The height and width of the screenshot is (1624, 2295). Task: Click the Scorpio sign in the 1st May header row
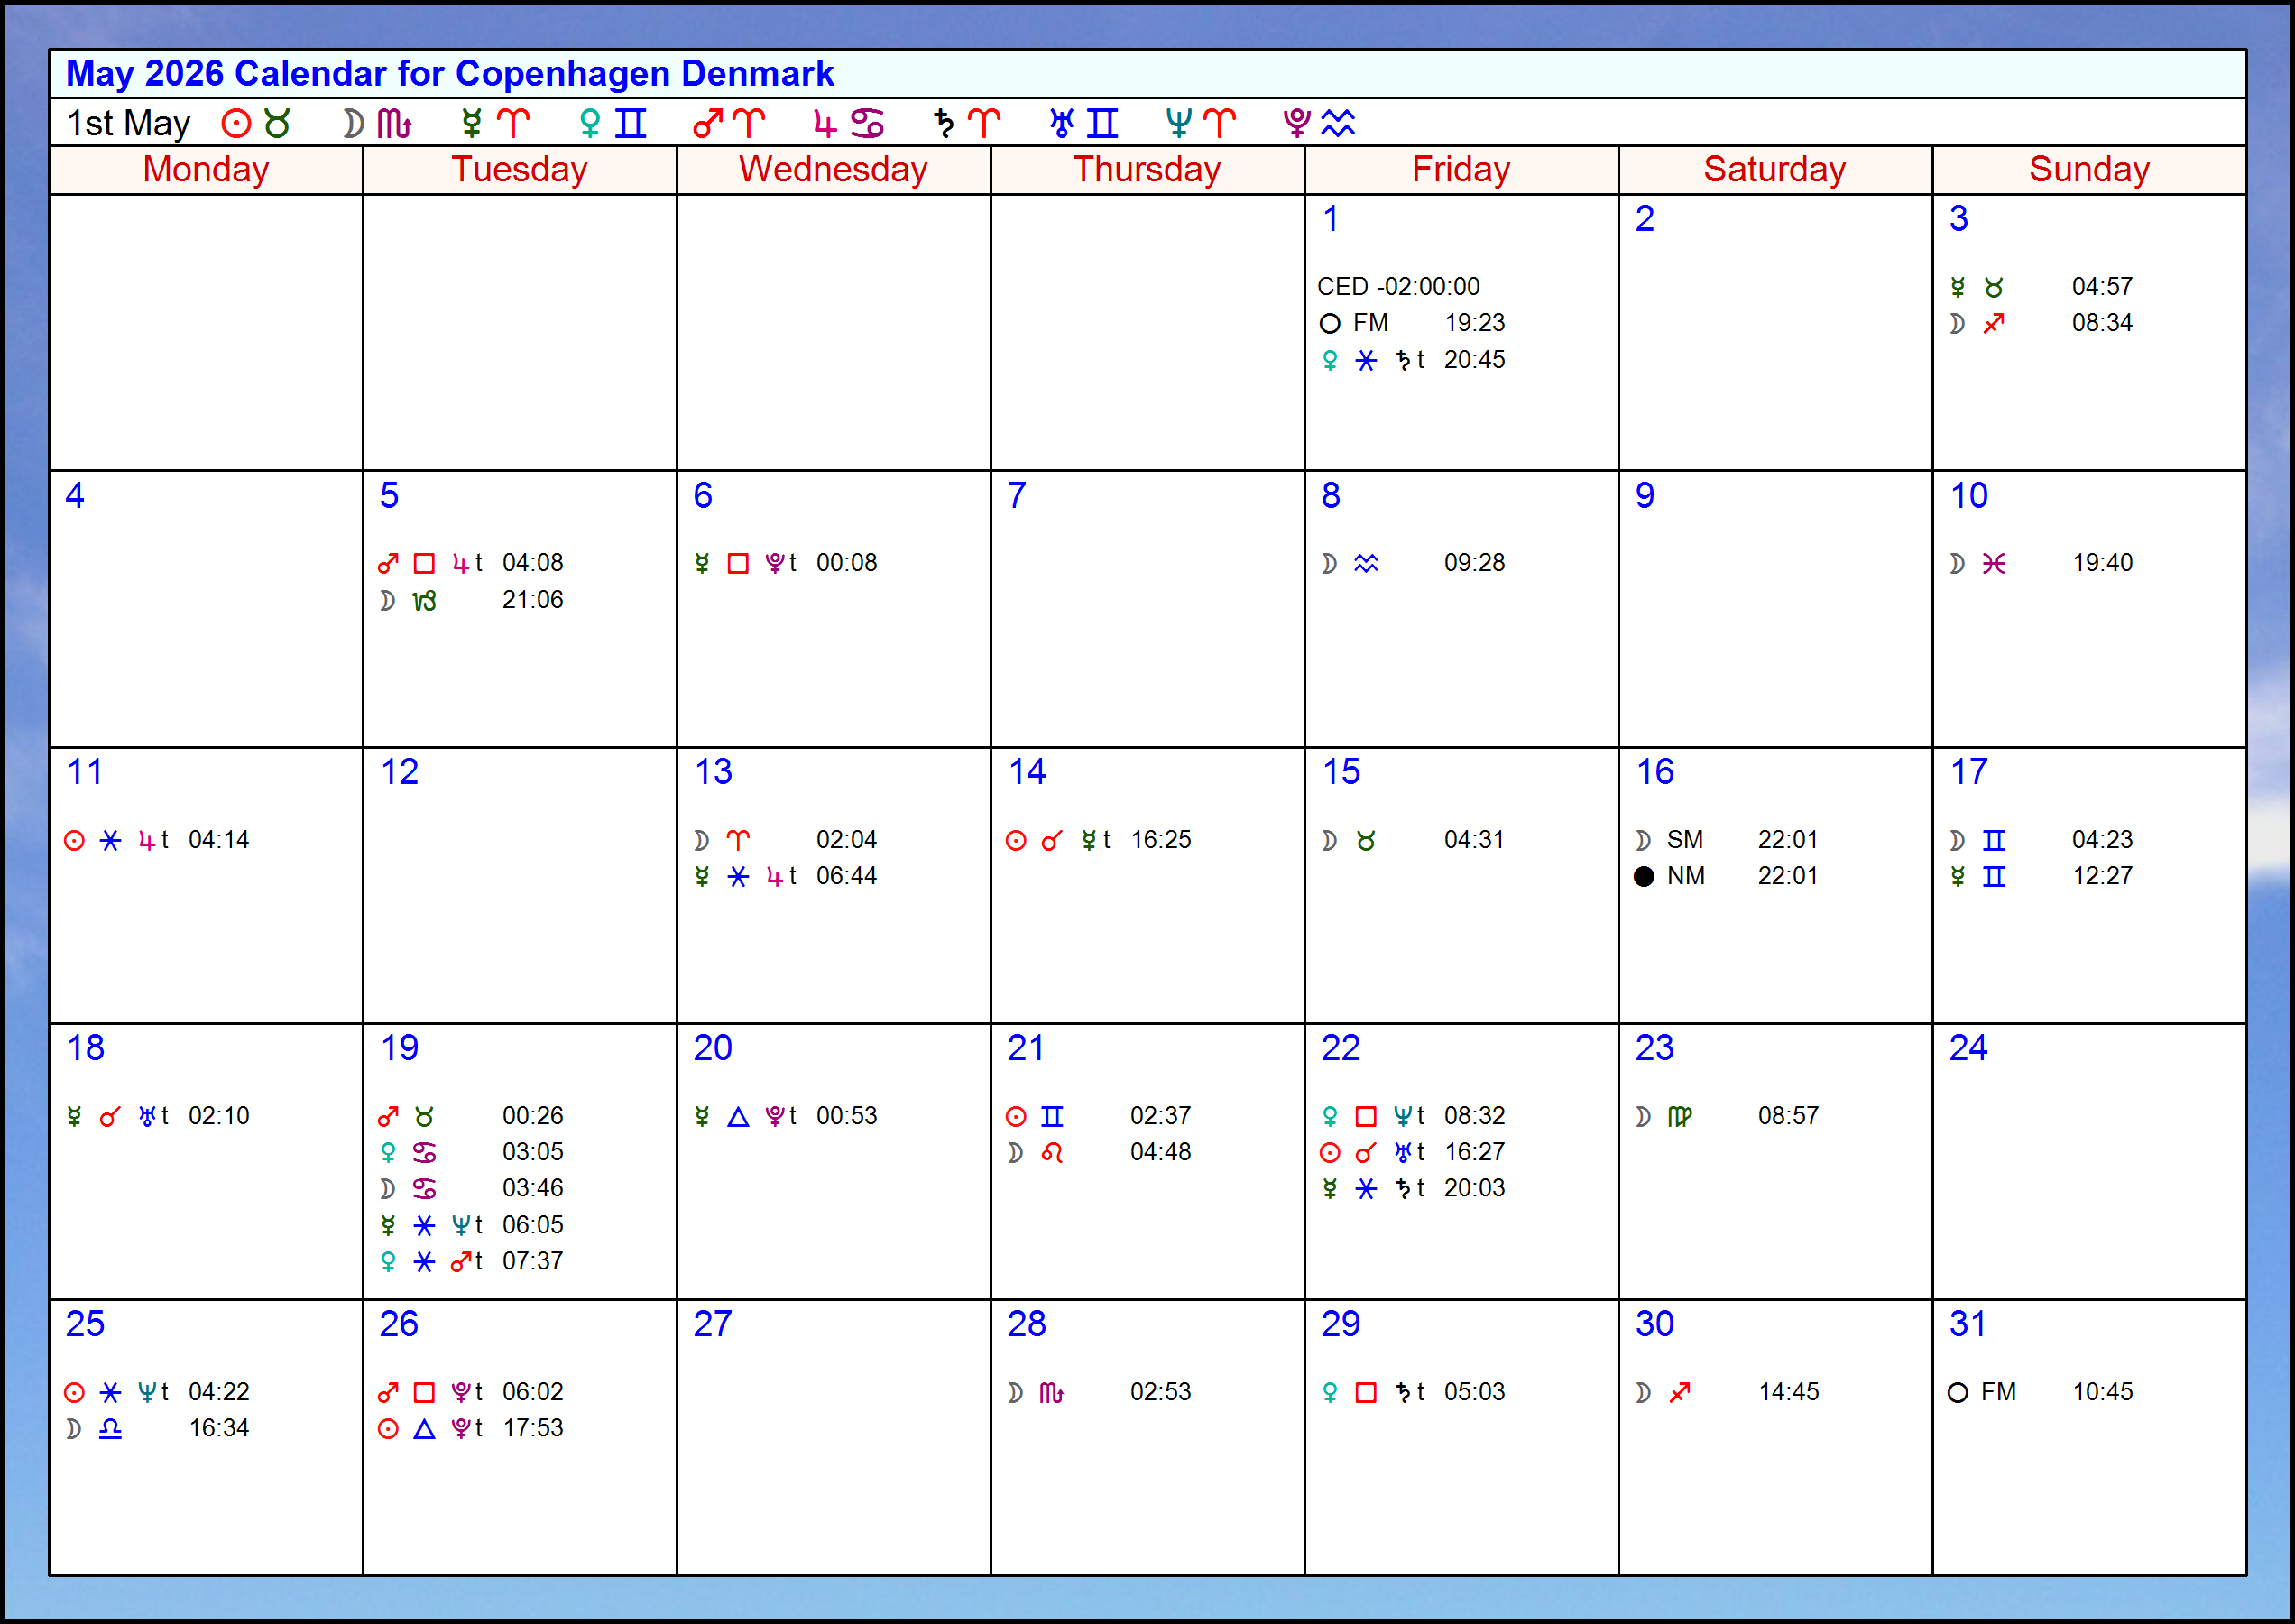coord(394,124)
